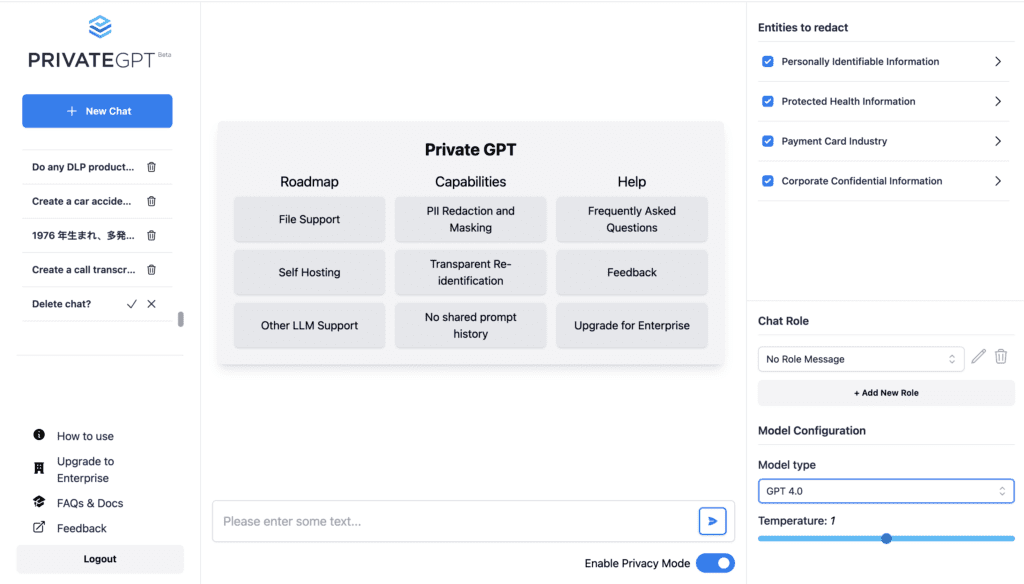Open Frequently Asked Questions card
The width and height of the screenshot is (1024, 584).
(632, 219)
